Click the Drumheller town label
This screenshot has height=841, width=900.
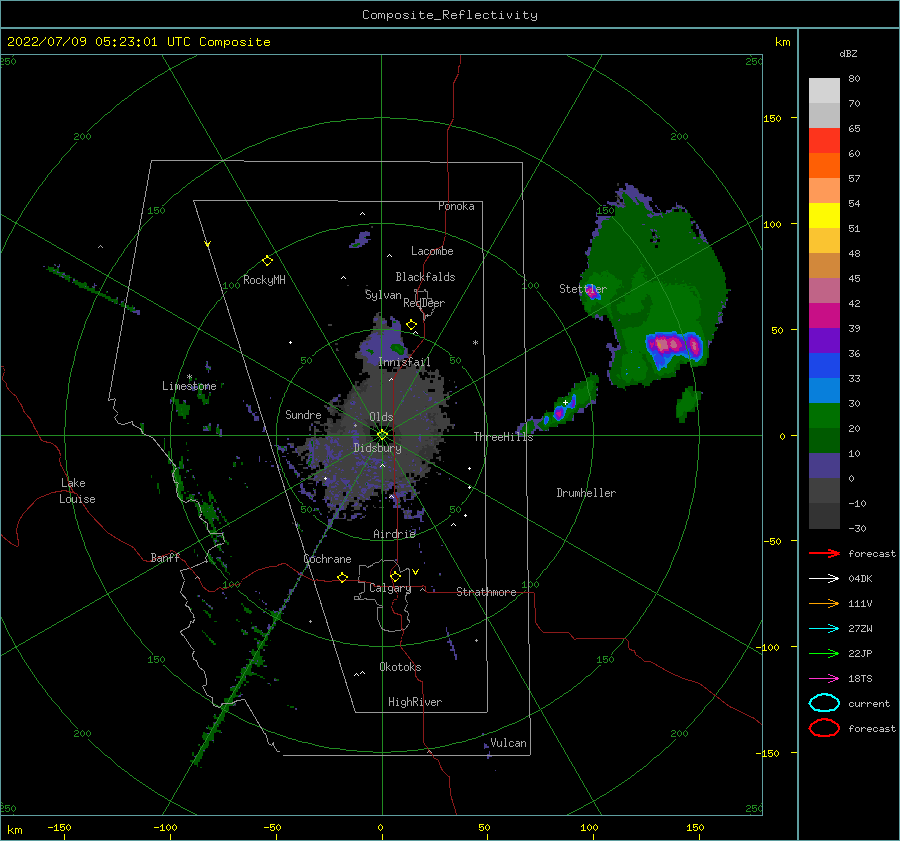pyautogui.click(x=586, y=493)
